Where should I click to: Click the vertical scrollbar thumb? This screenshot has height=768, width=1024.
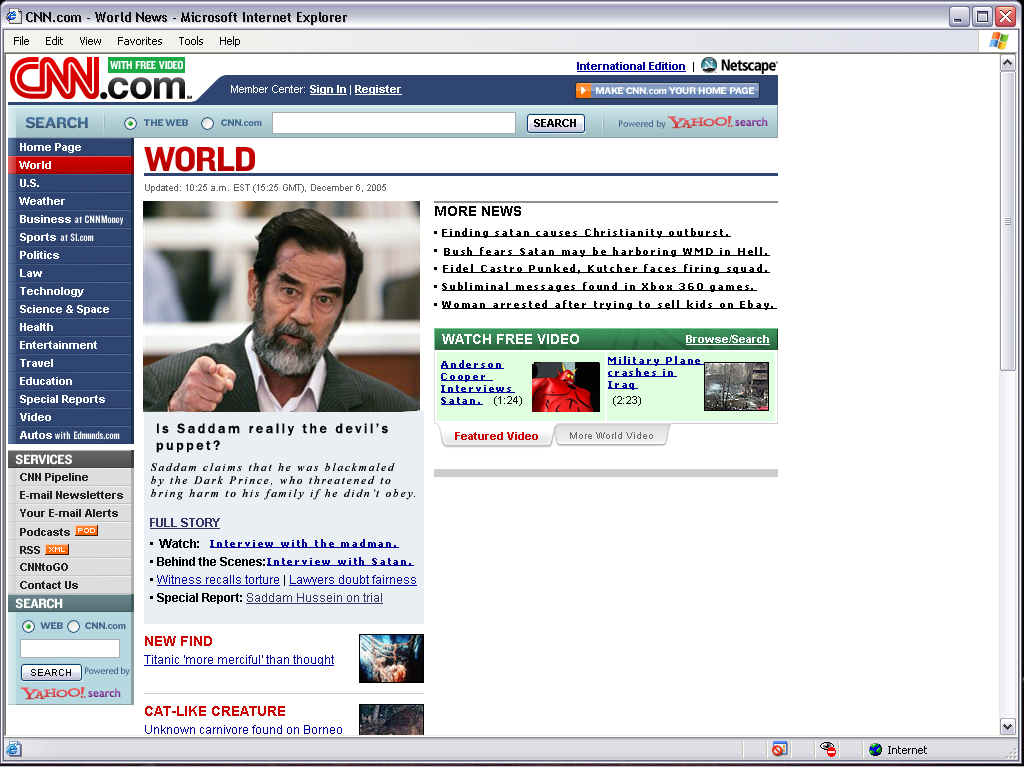1007,221
